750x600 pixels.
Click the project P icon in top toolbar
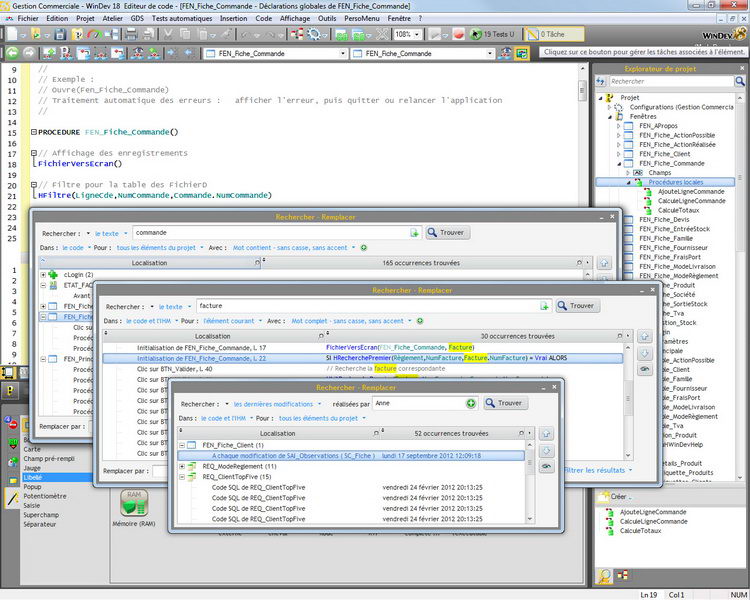[77, 34]
